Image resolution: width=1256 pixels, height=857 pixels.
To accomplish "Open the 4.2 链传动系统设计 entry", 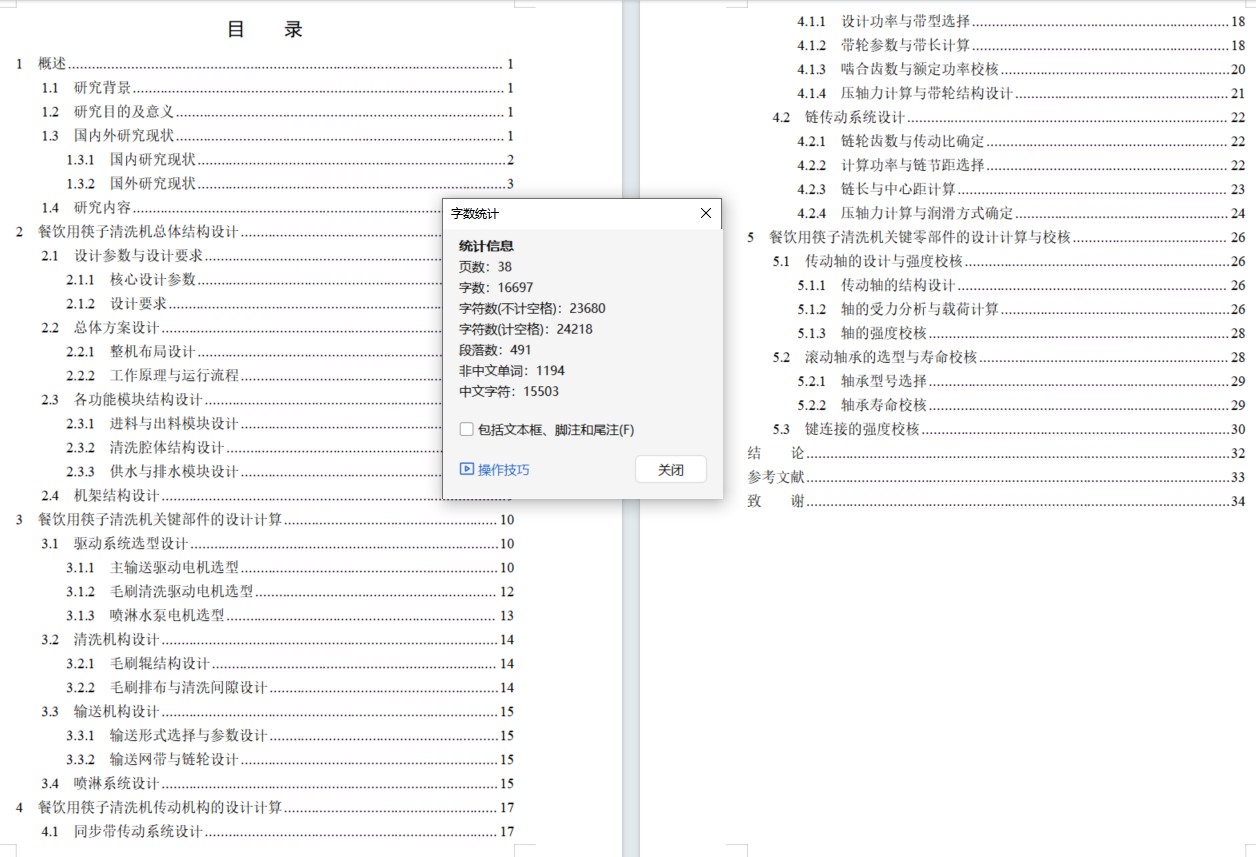I will tap(1009, 118).
